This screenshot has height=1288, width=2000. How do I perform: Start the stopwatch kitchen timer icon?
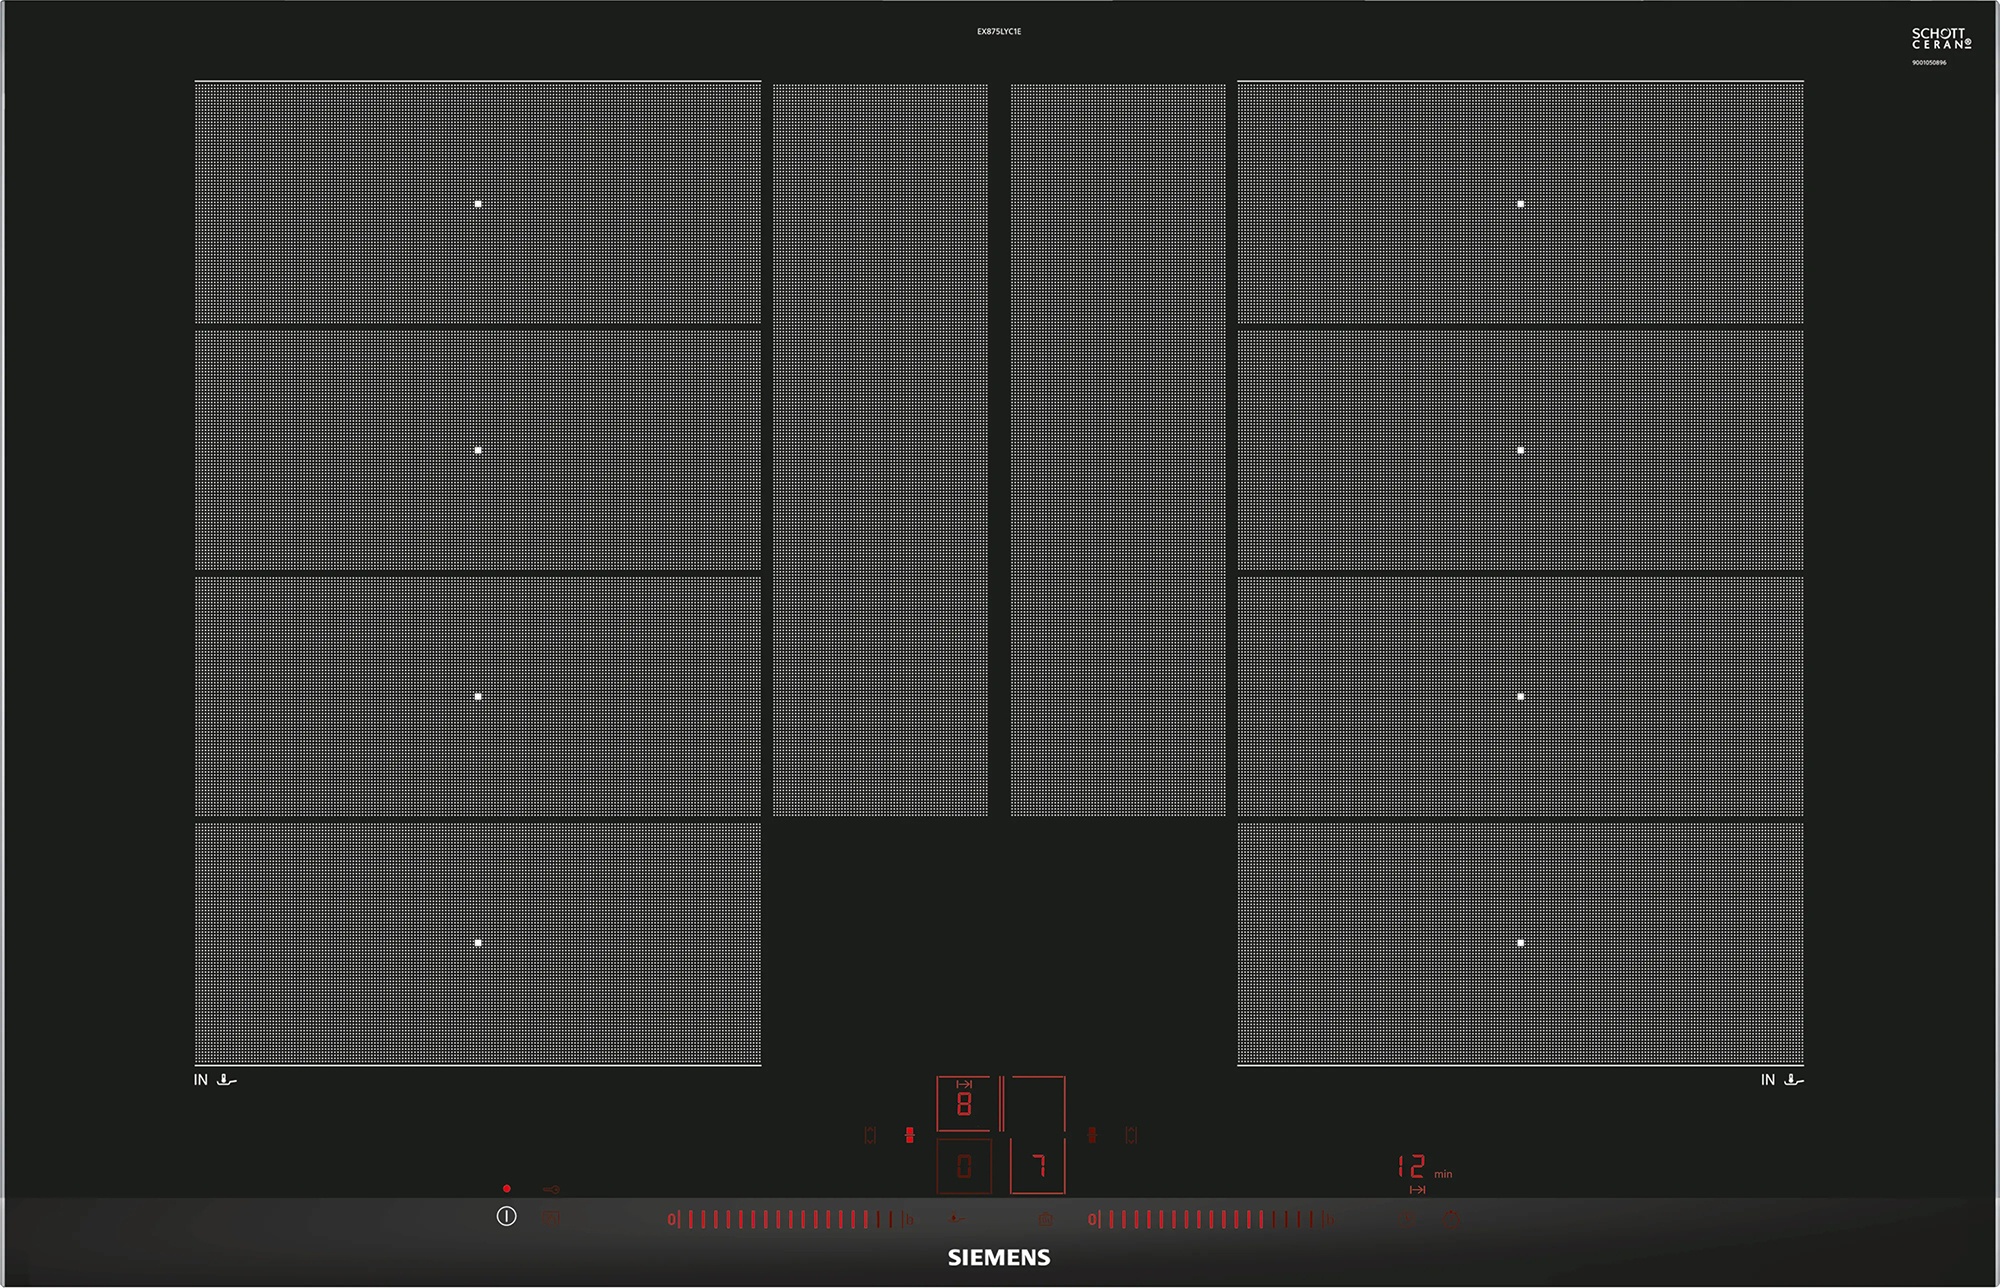tap(1451, 1218)
